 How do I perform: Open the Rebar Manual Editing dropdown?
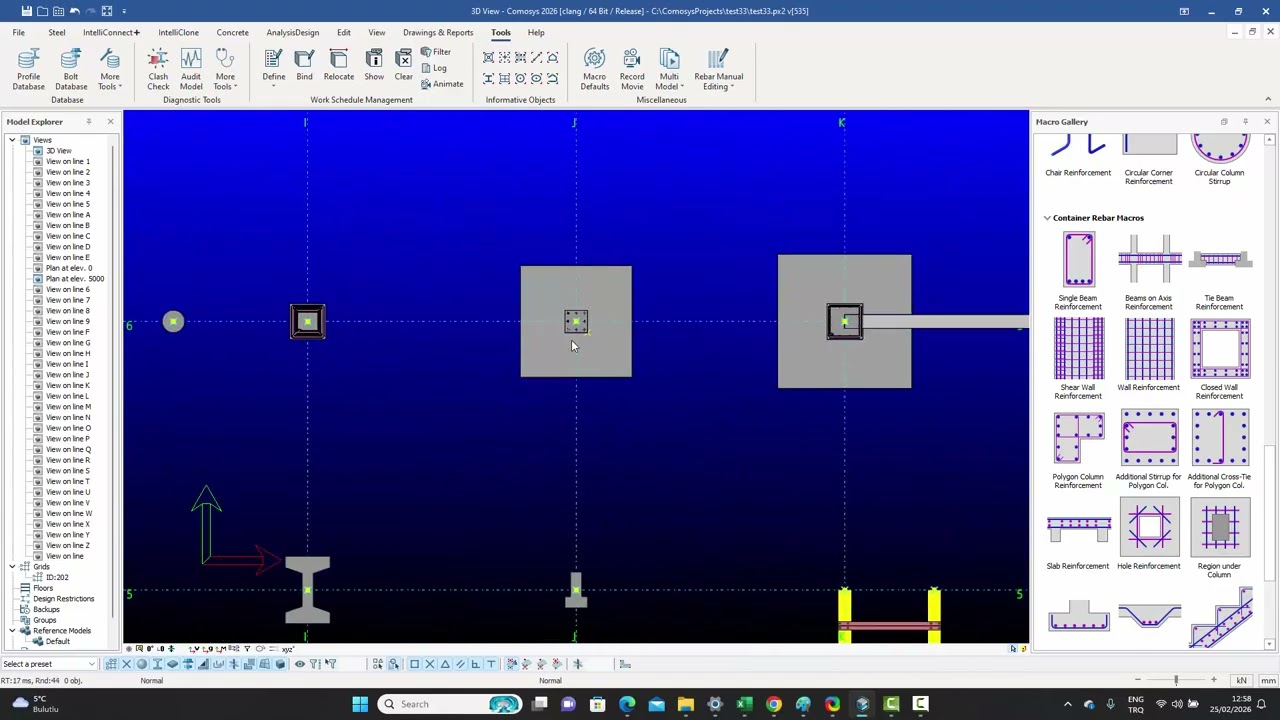(x=718, y=69)
